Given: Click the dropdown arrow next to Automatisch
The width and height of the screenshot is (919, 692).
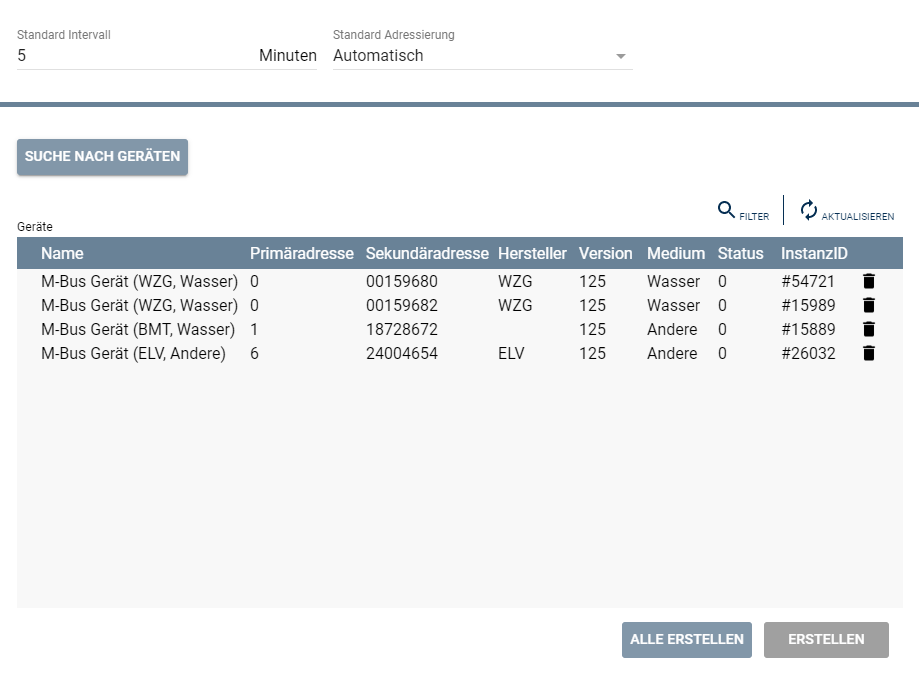Looking at the screenshot, I should (621, 56).
